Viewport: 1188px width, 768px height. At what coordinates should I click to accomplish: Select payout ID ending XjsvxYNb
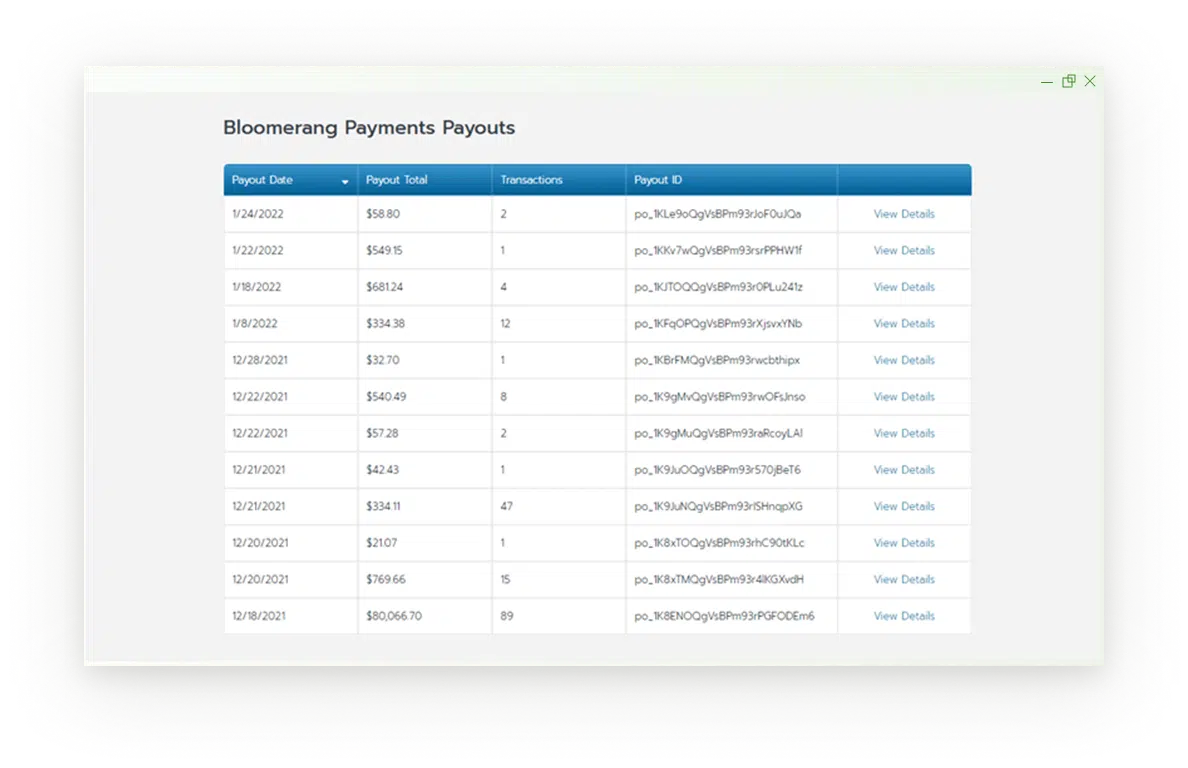click(717, 323)
